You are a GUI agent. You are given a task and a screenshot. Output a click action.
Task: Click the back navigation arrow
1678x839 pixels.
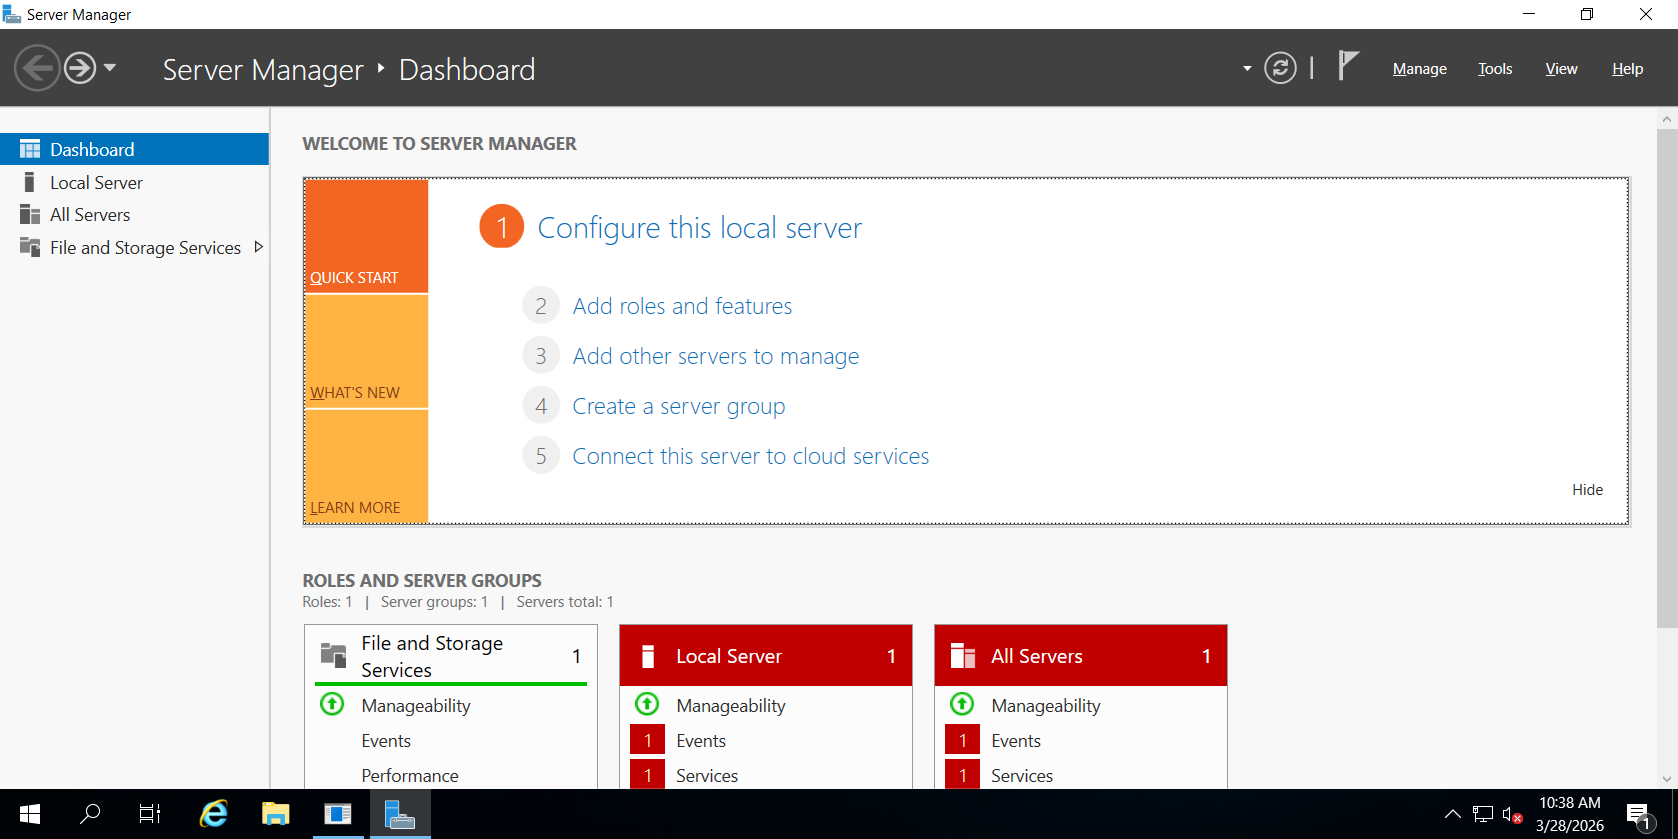pyautogui.click(x=37, y=68)
